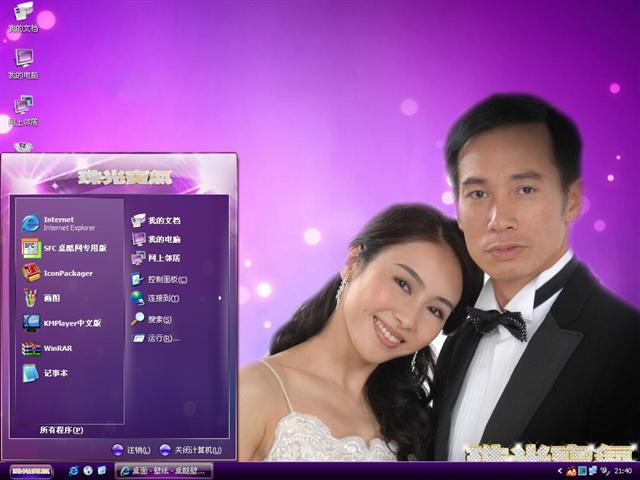The image size is (640, 480).
Task: Click show desktop quick launch icon
Action: (x=102, y=471)
